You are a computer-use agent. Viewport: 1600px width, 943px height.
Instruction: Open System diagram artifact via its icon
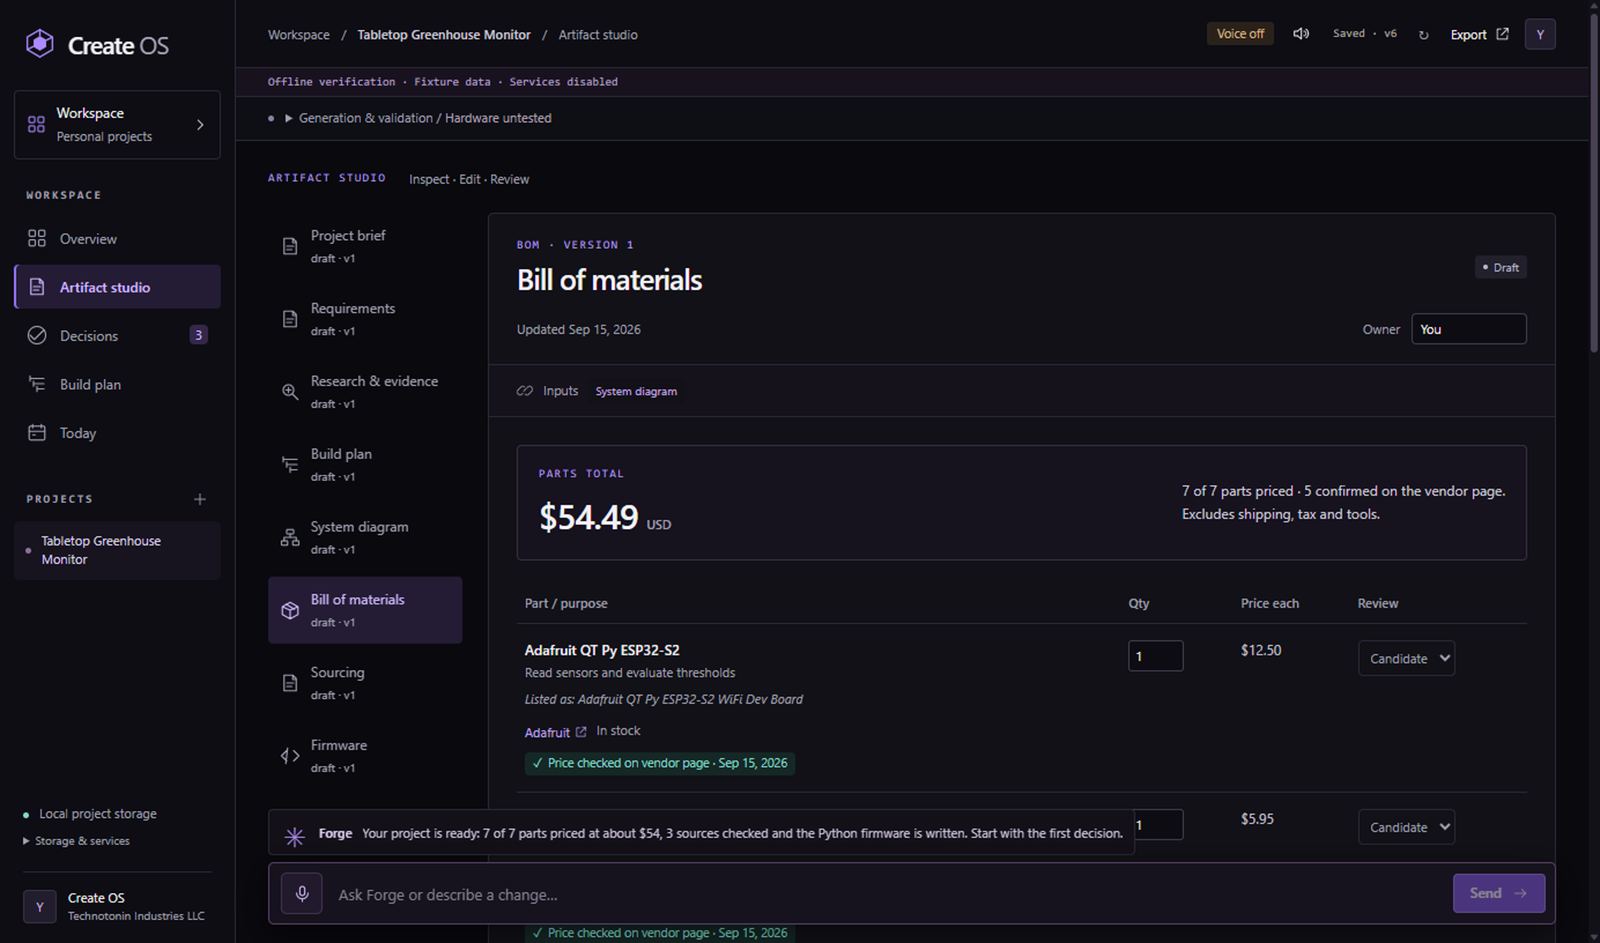tap(290, 537)
